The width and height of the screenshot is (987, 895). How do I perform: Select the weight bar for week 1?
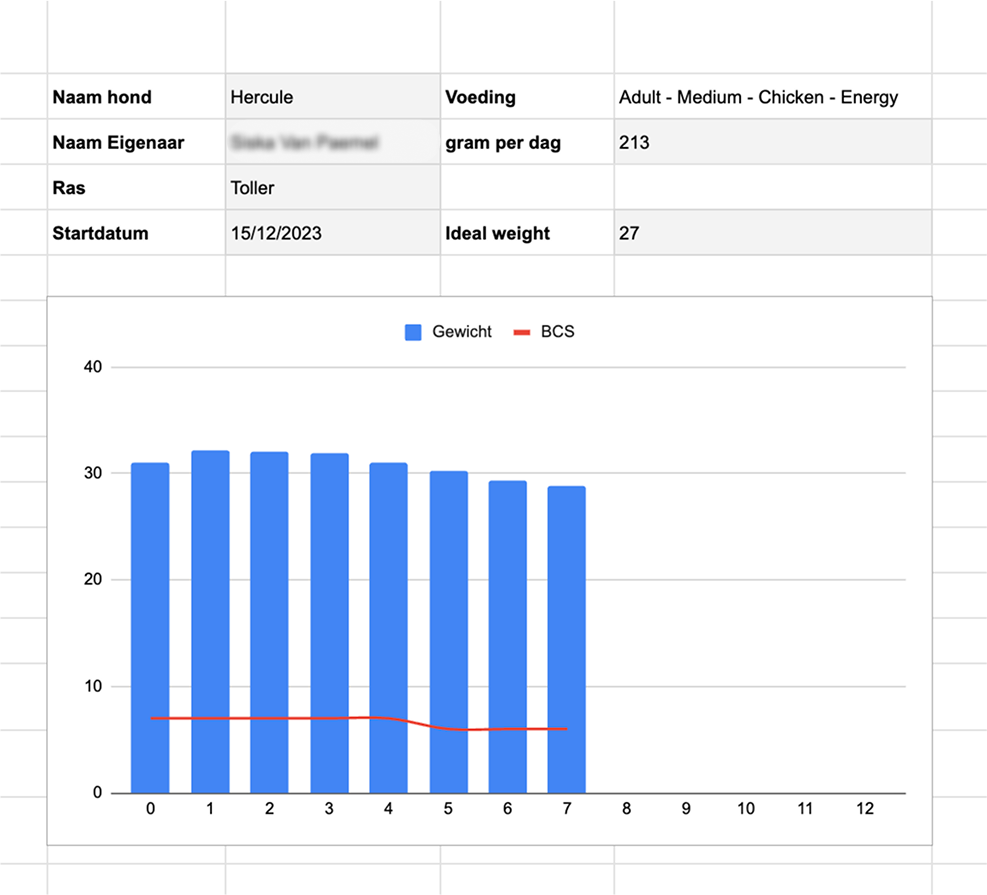(210, 622)
